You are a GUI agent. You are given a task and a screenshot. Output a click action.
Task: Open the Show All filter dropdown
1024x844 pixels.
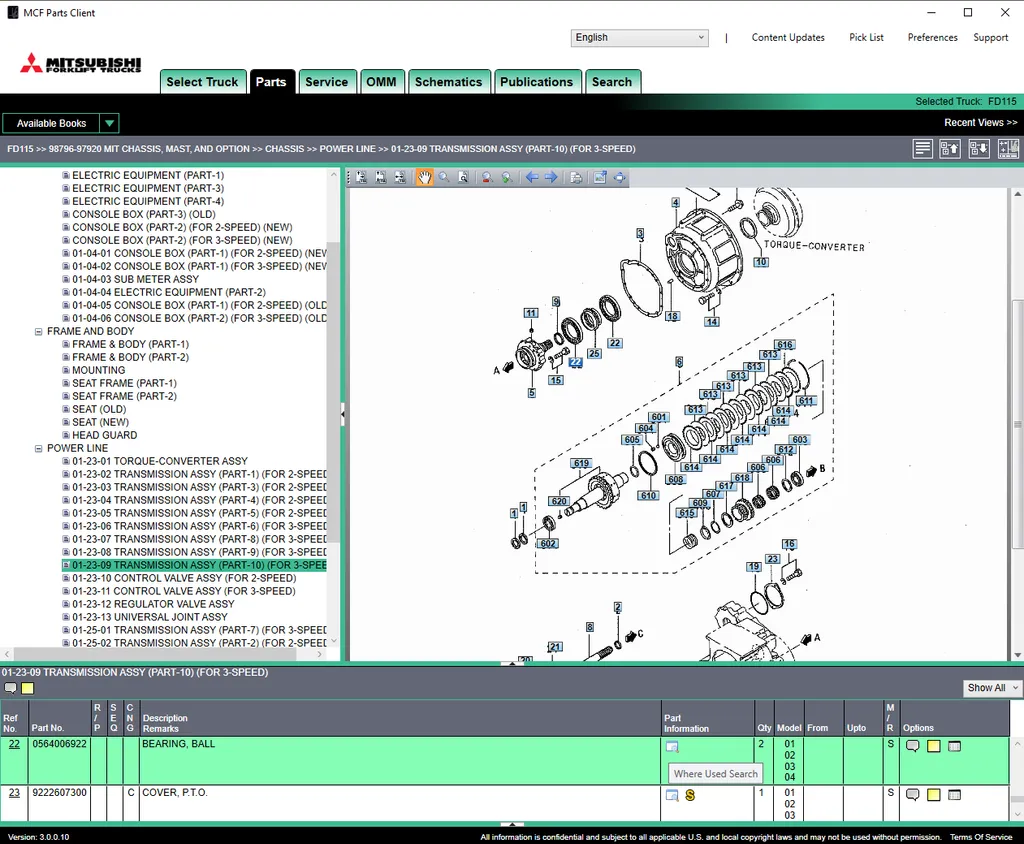[x=992, y=688]
